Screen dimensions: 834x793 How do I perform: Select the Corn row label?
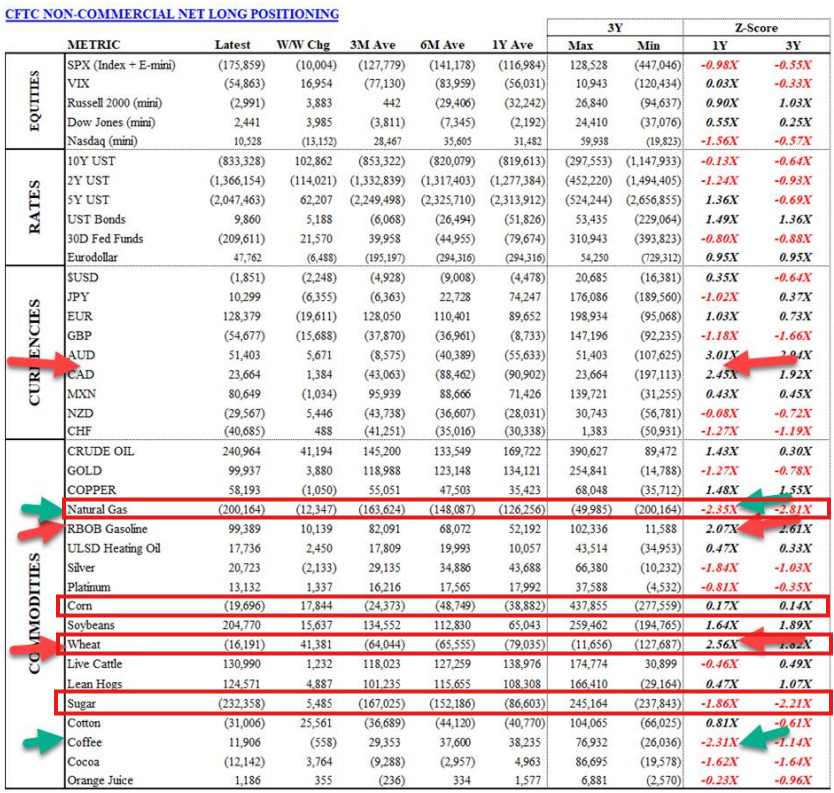(79, 606)
